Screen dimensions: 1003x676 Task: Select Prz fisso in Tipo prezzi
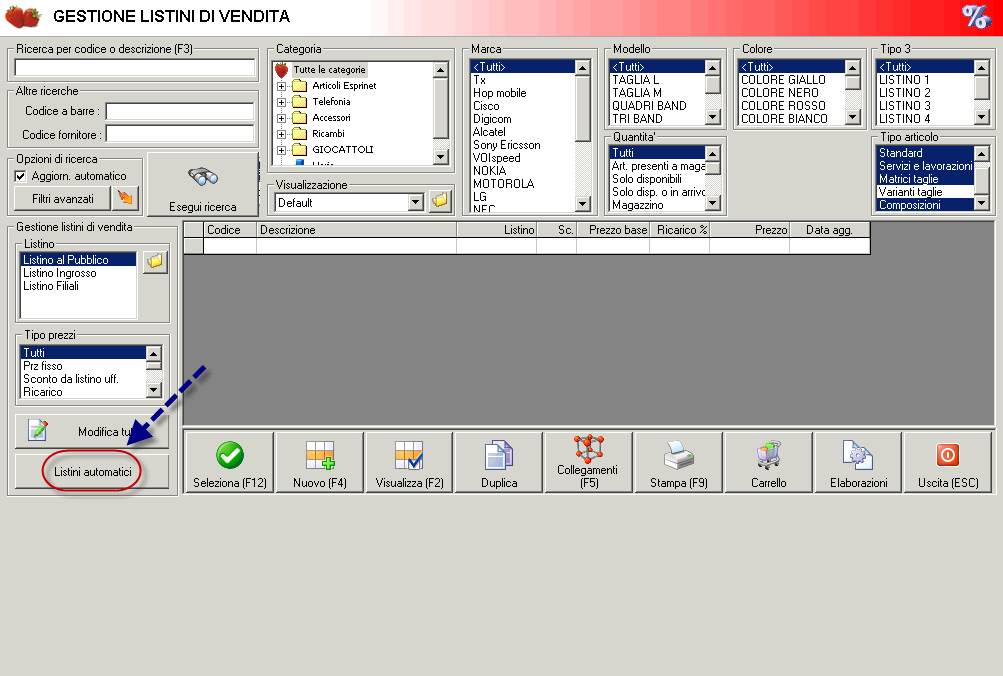(x=83, y=366)
